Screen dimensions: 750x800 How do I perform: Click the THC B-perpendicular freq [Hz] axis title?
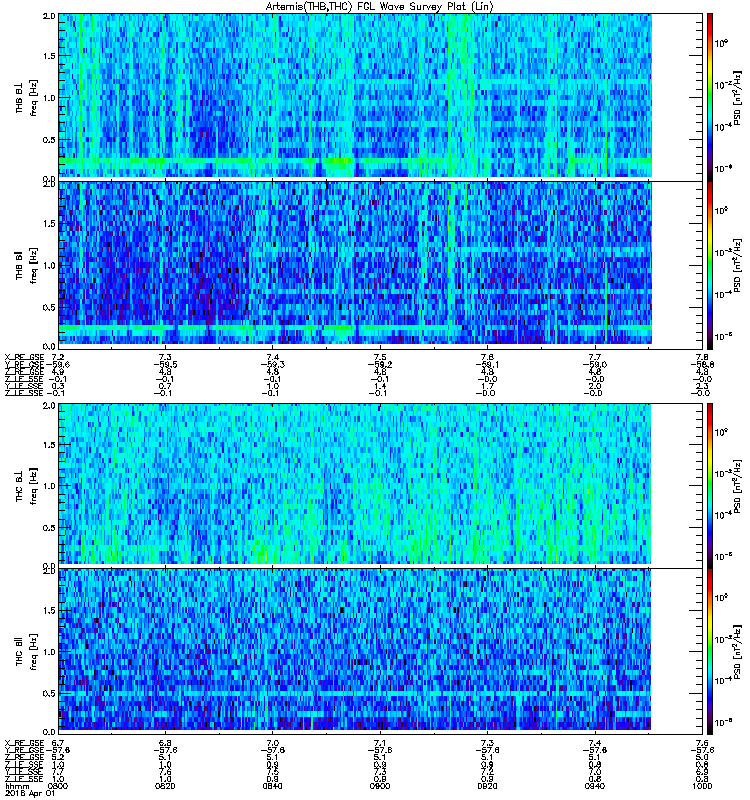pos(34,486)
